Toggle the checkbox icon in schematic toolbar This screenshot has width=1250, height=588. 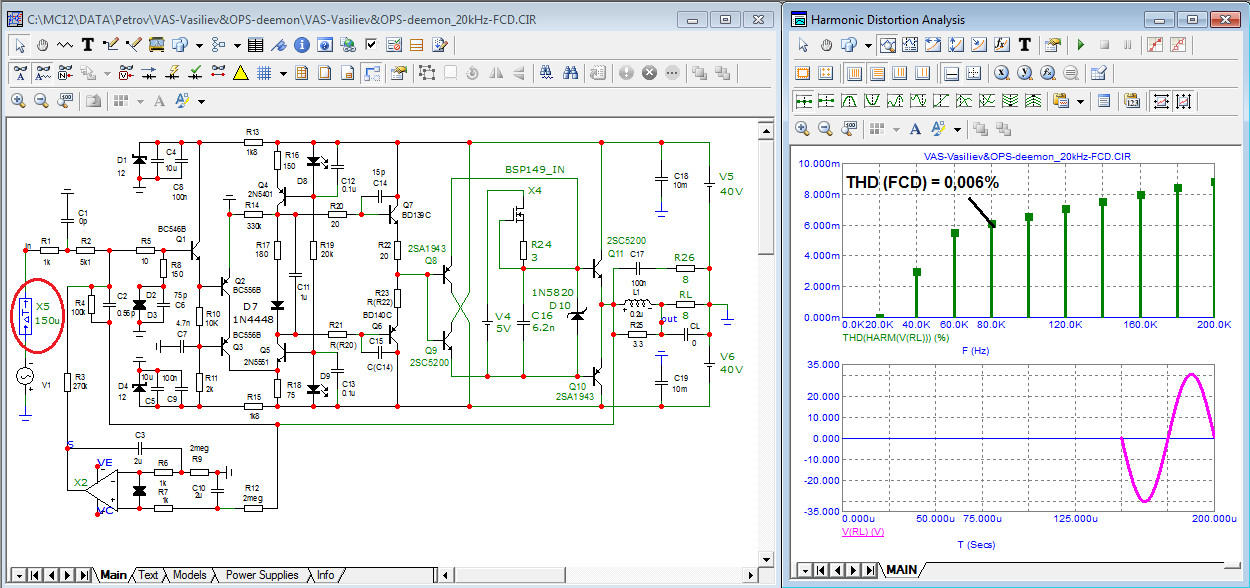371,45
